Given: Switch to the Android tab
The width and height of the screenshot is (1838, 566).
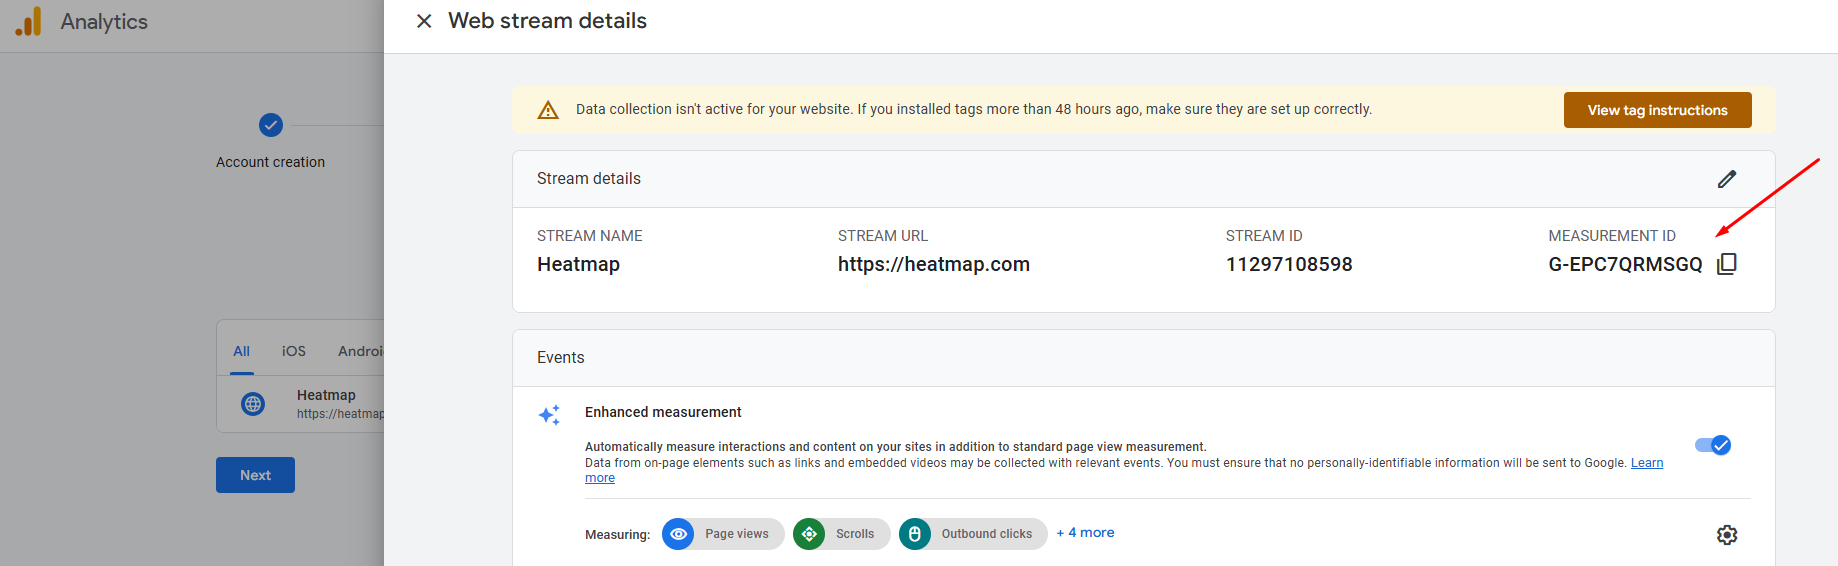Looking at the screenshot, I should click(x=361, y=351).
